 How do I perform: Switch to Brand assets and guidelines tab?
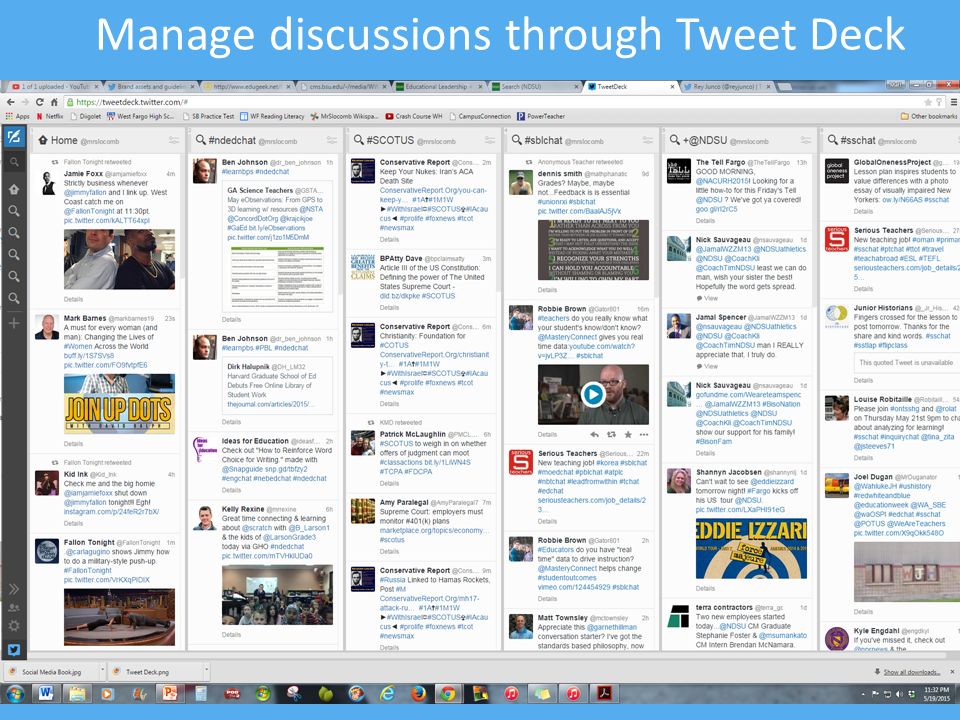click(151, 87)
